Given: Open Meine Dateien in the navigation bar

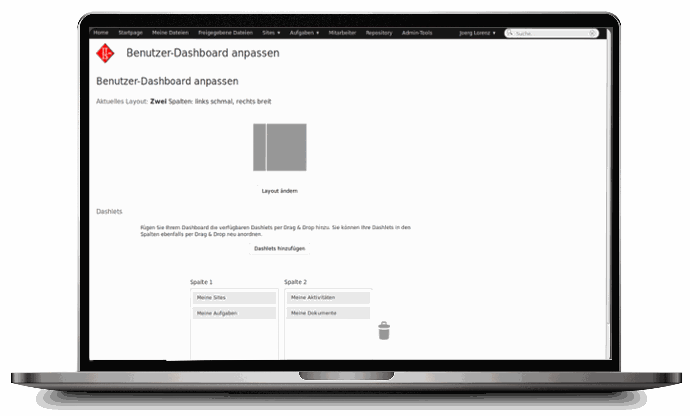Looking at the screenshot, I should tap(170, 33).
